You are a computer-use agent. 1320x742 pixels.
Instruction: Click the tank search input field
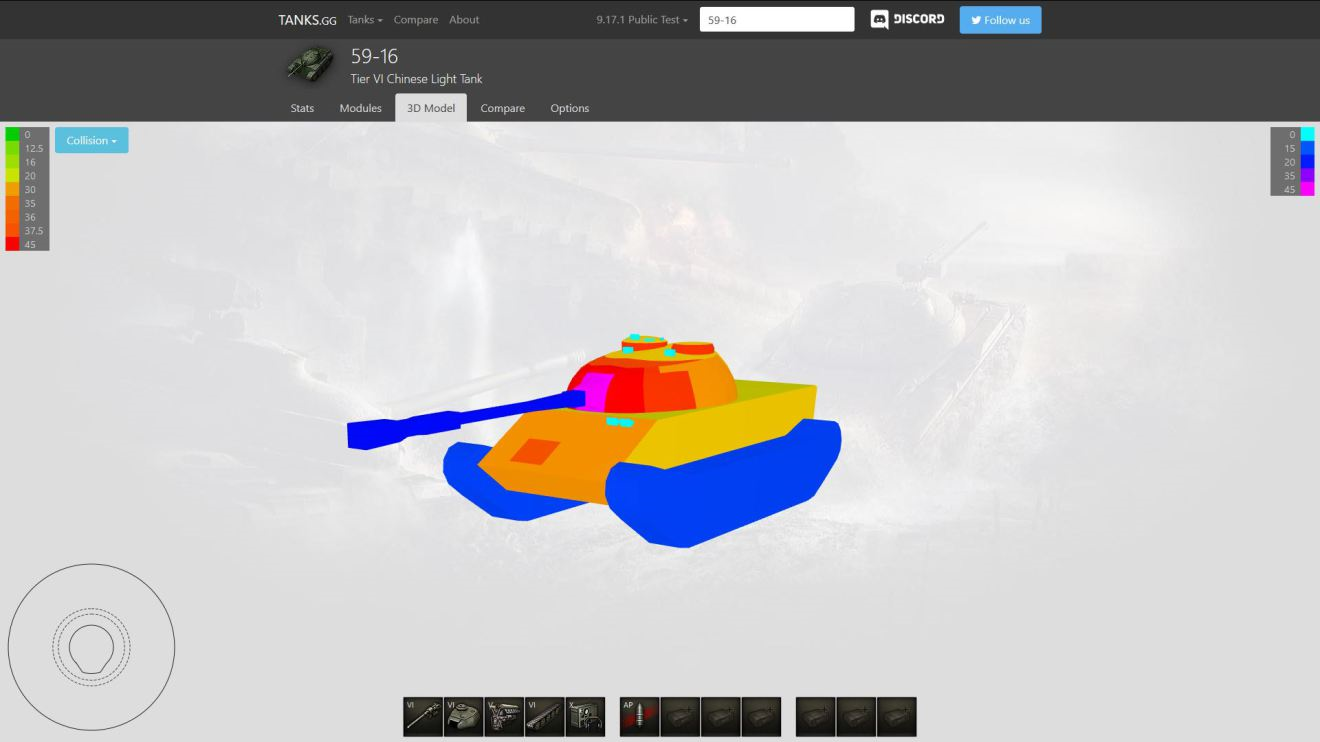click(776, 20)
